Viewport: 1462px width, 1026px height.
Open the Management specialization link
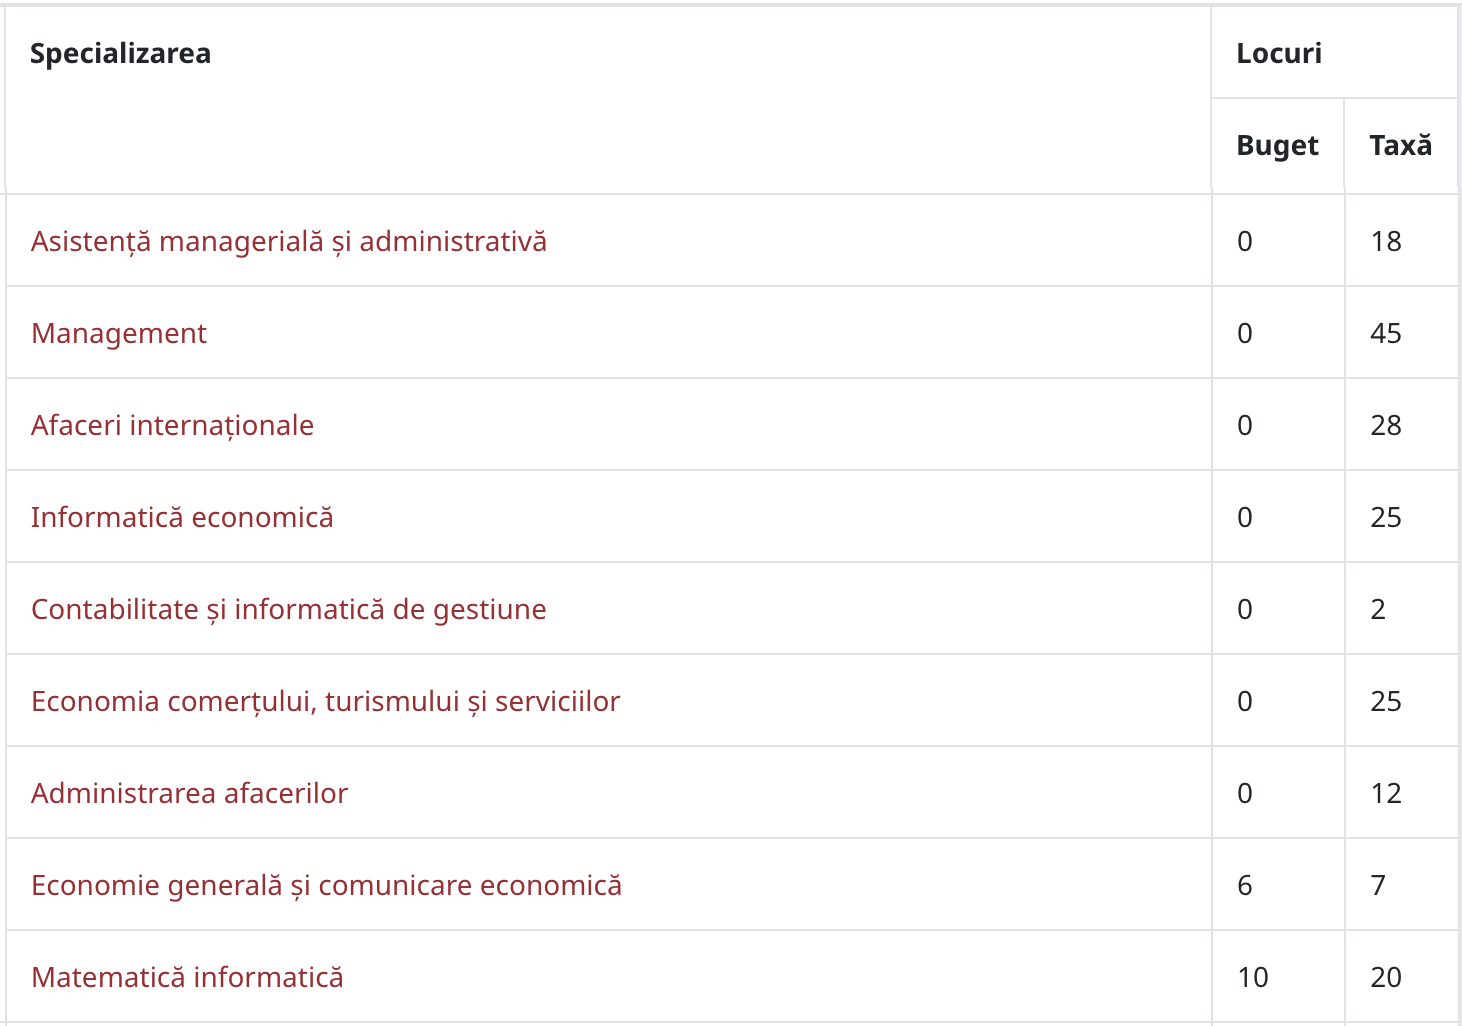pyautogui.click(x=119, y=334)
